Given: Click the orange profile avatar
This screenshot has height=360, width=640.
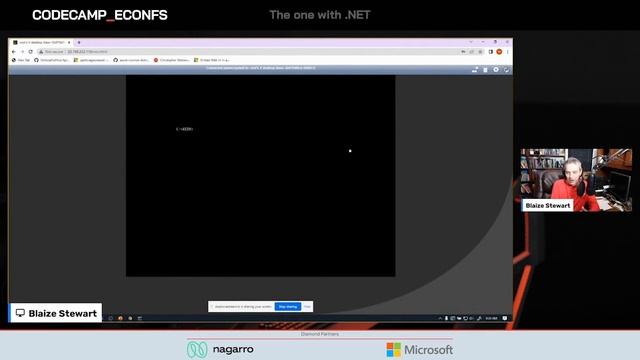Looking at the screenshot, I should [x=499, y=52].
